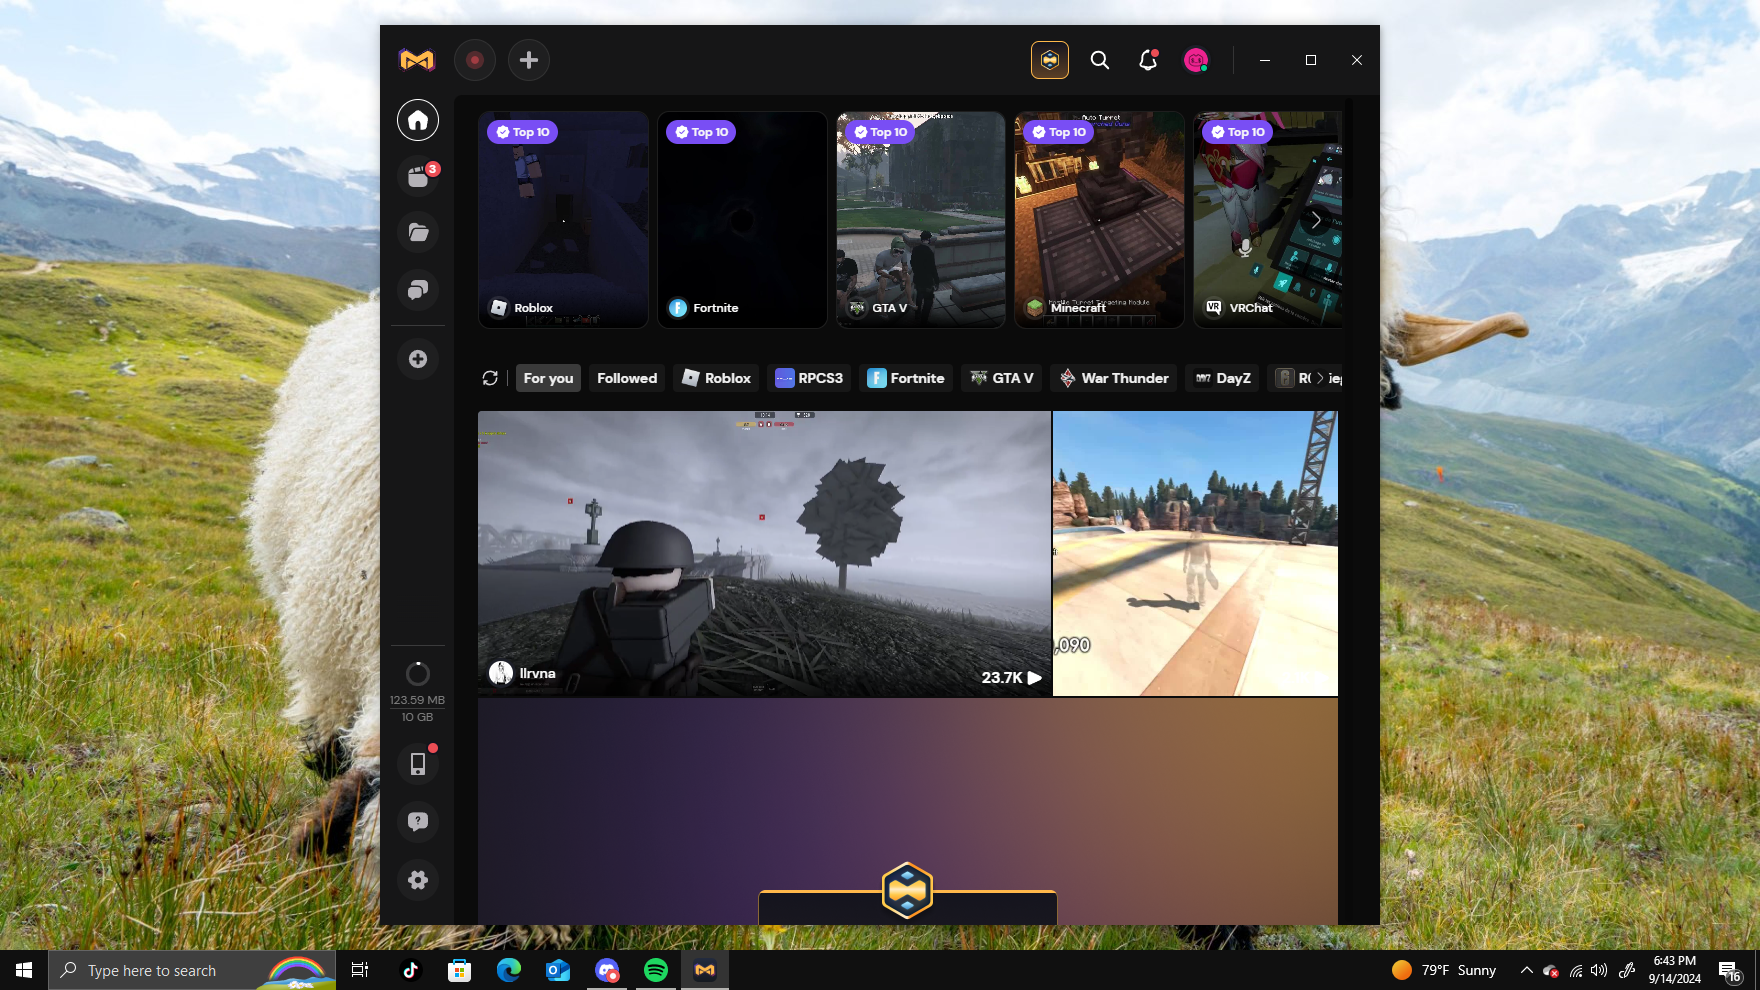Go to Home in sidebar
1760x990 pixels.
pos(418,120)
